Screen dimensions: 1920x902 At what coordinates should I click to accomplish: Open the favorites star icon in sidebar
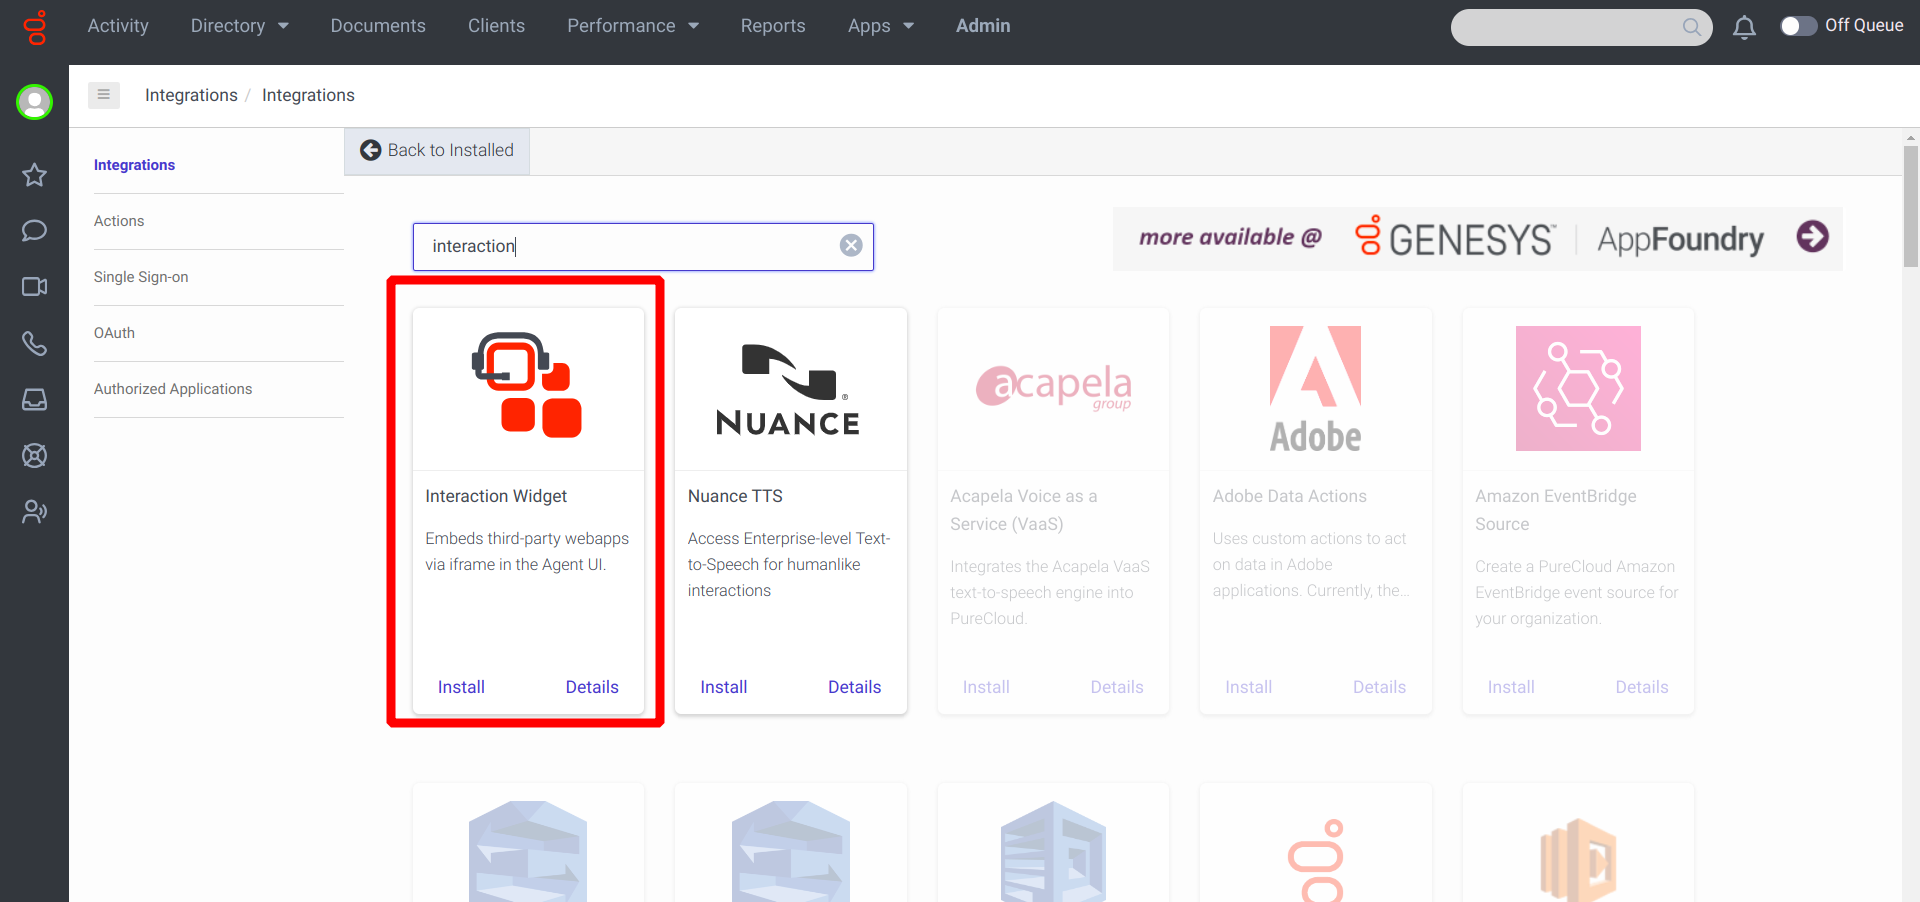(34, 175)
